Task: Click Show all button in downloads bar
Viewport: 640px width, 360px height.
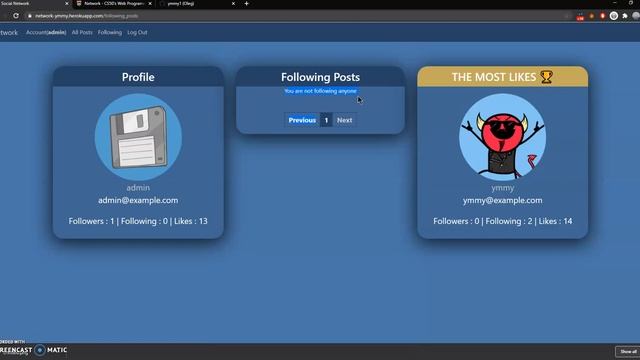Action: point(628,351)
